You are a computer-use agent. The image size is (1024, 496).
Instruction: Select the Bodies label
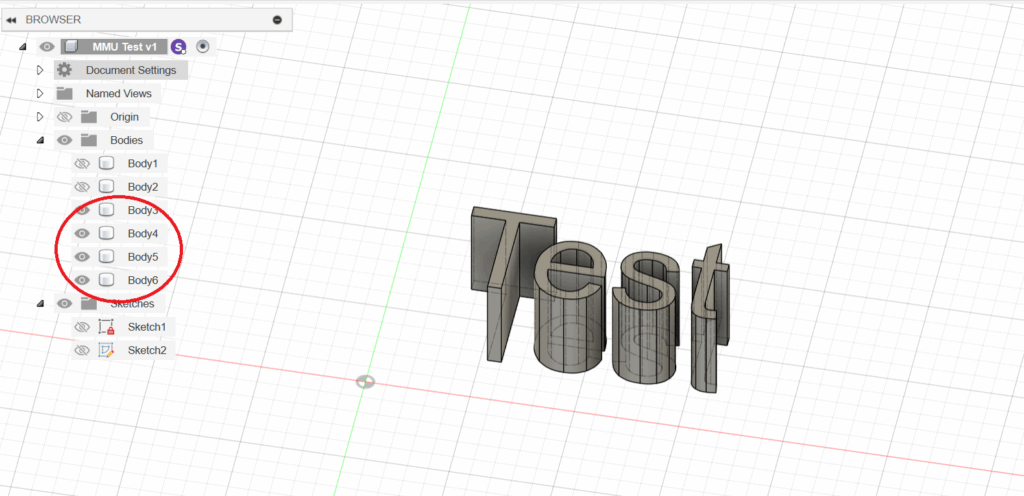pos(127,140)
